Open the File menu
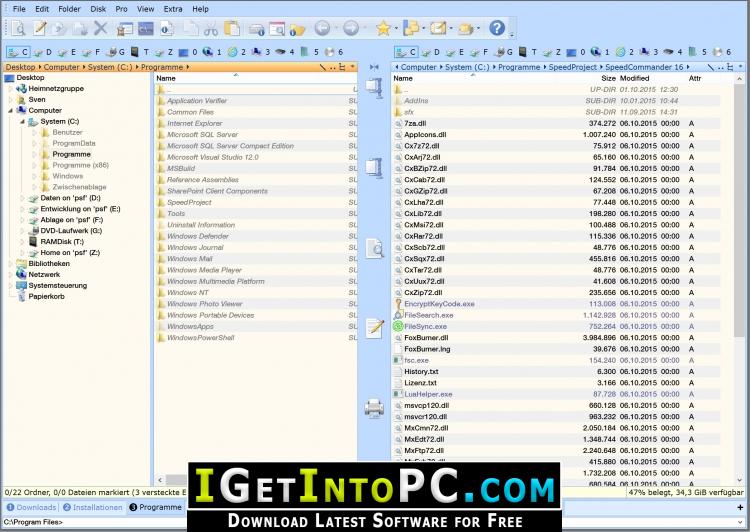 click(19, 9)
